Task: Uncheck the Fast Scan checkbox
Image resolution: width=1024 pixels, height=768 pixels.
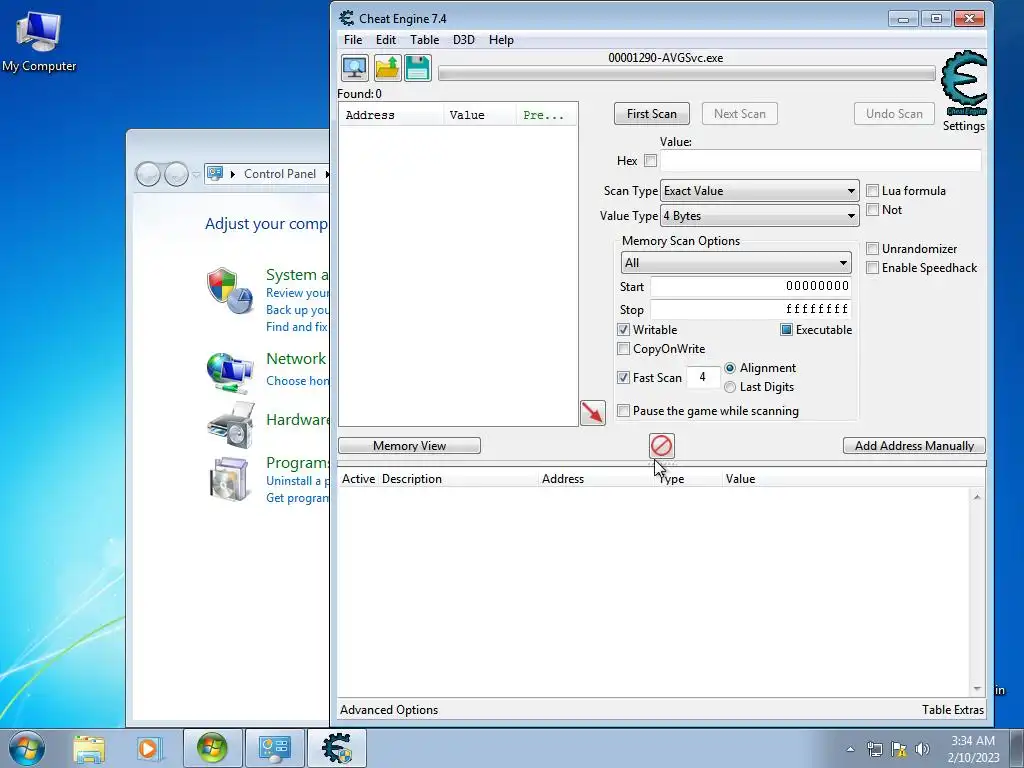Action: point(624,377)
